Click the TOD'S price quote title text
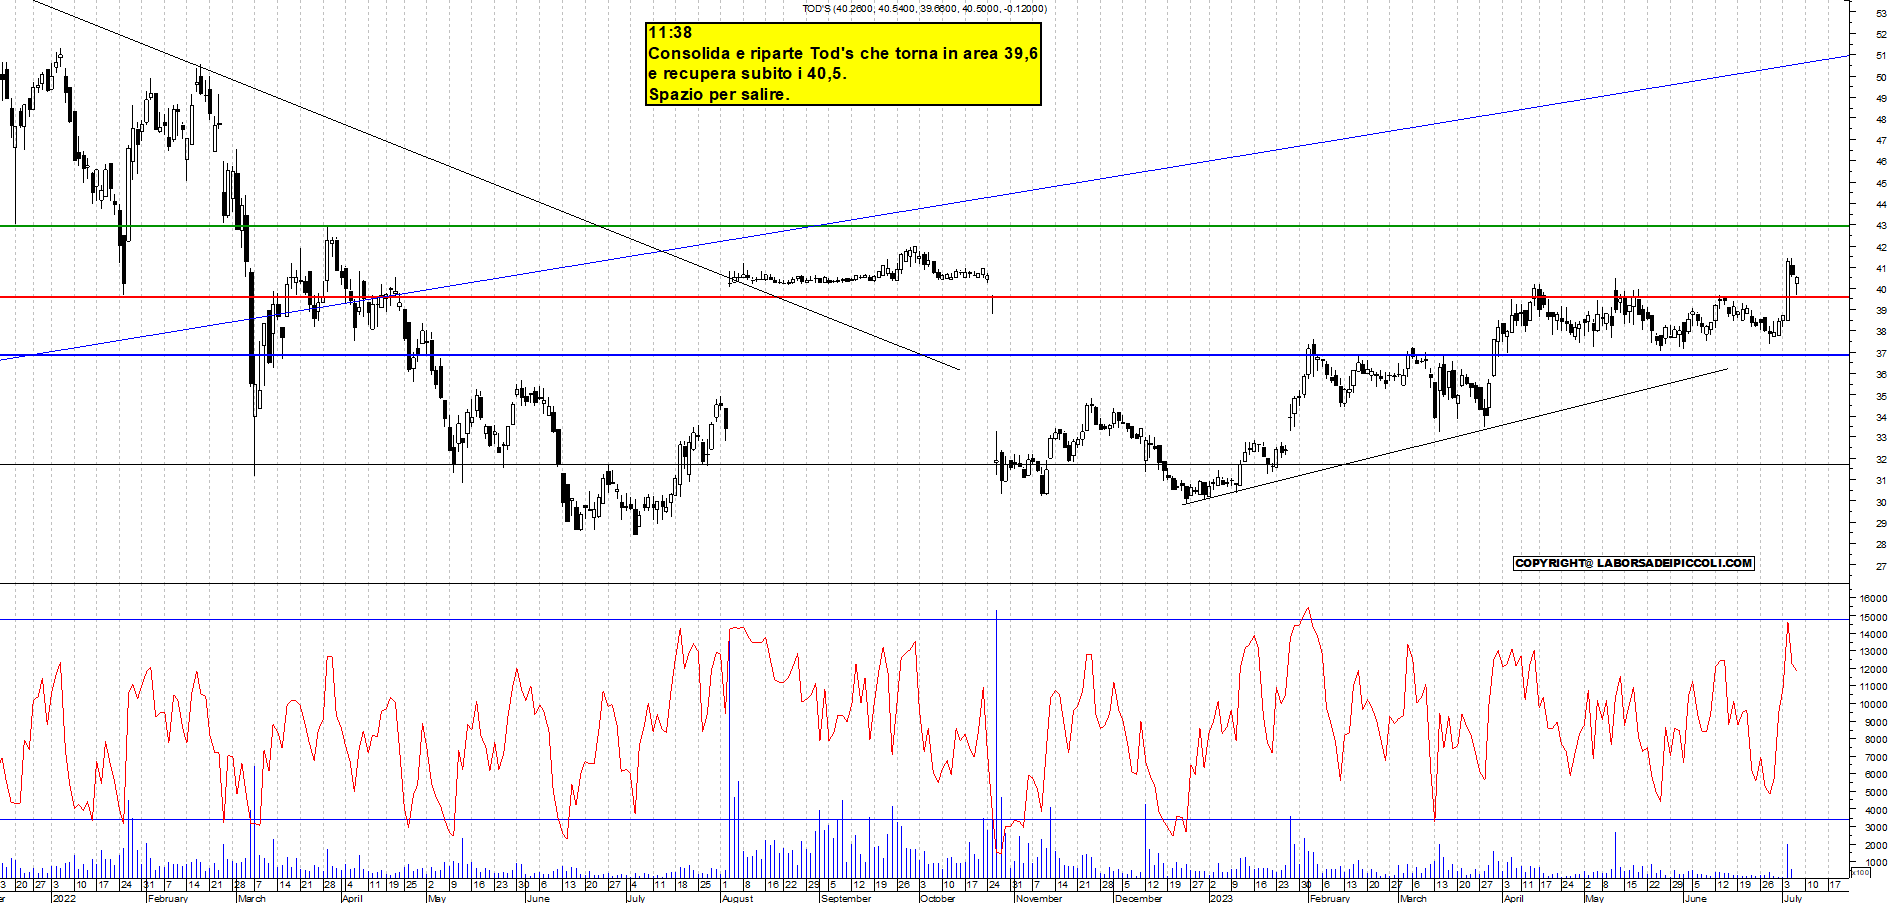The width and height of the screenshot is (1890, 903). pos(925,9)
